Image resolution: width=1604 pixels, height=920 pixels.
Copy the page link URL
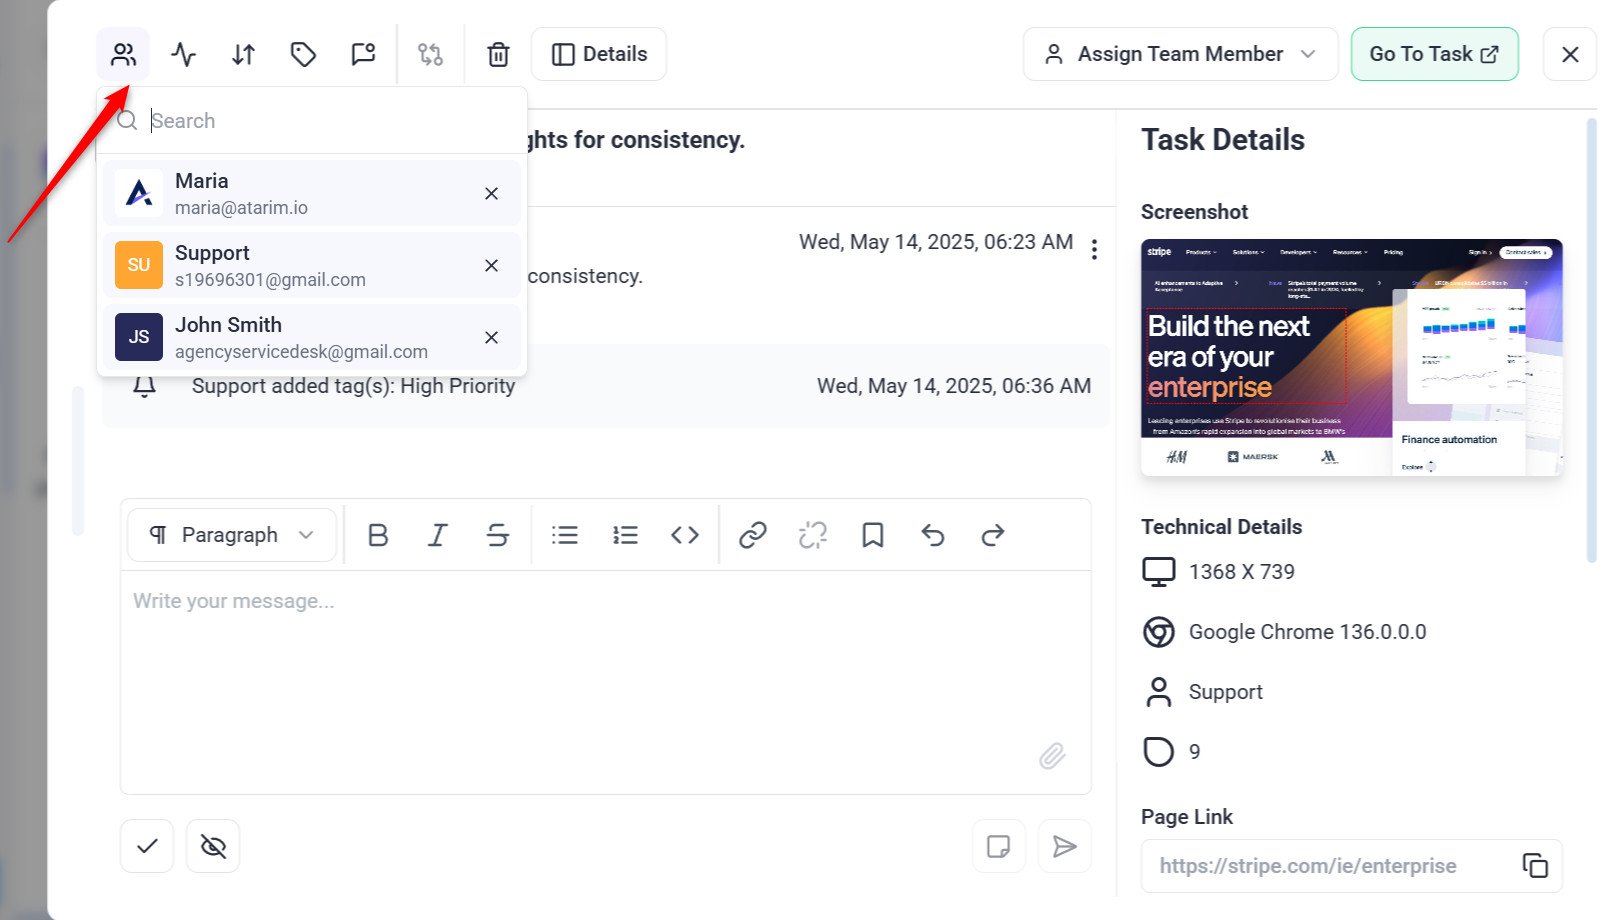click(1534, 865)
